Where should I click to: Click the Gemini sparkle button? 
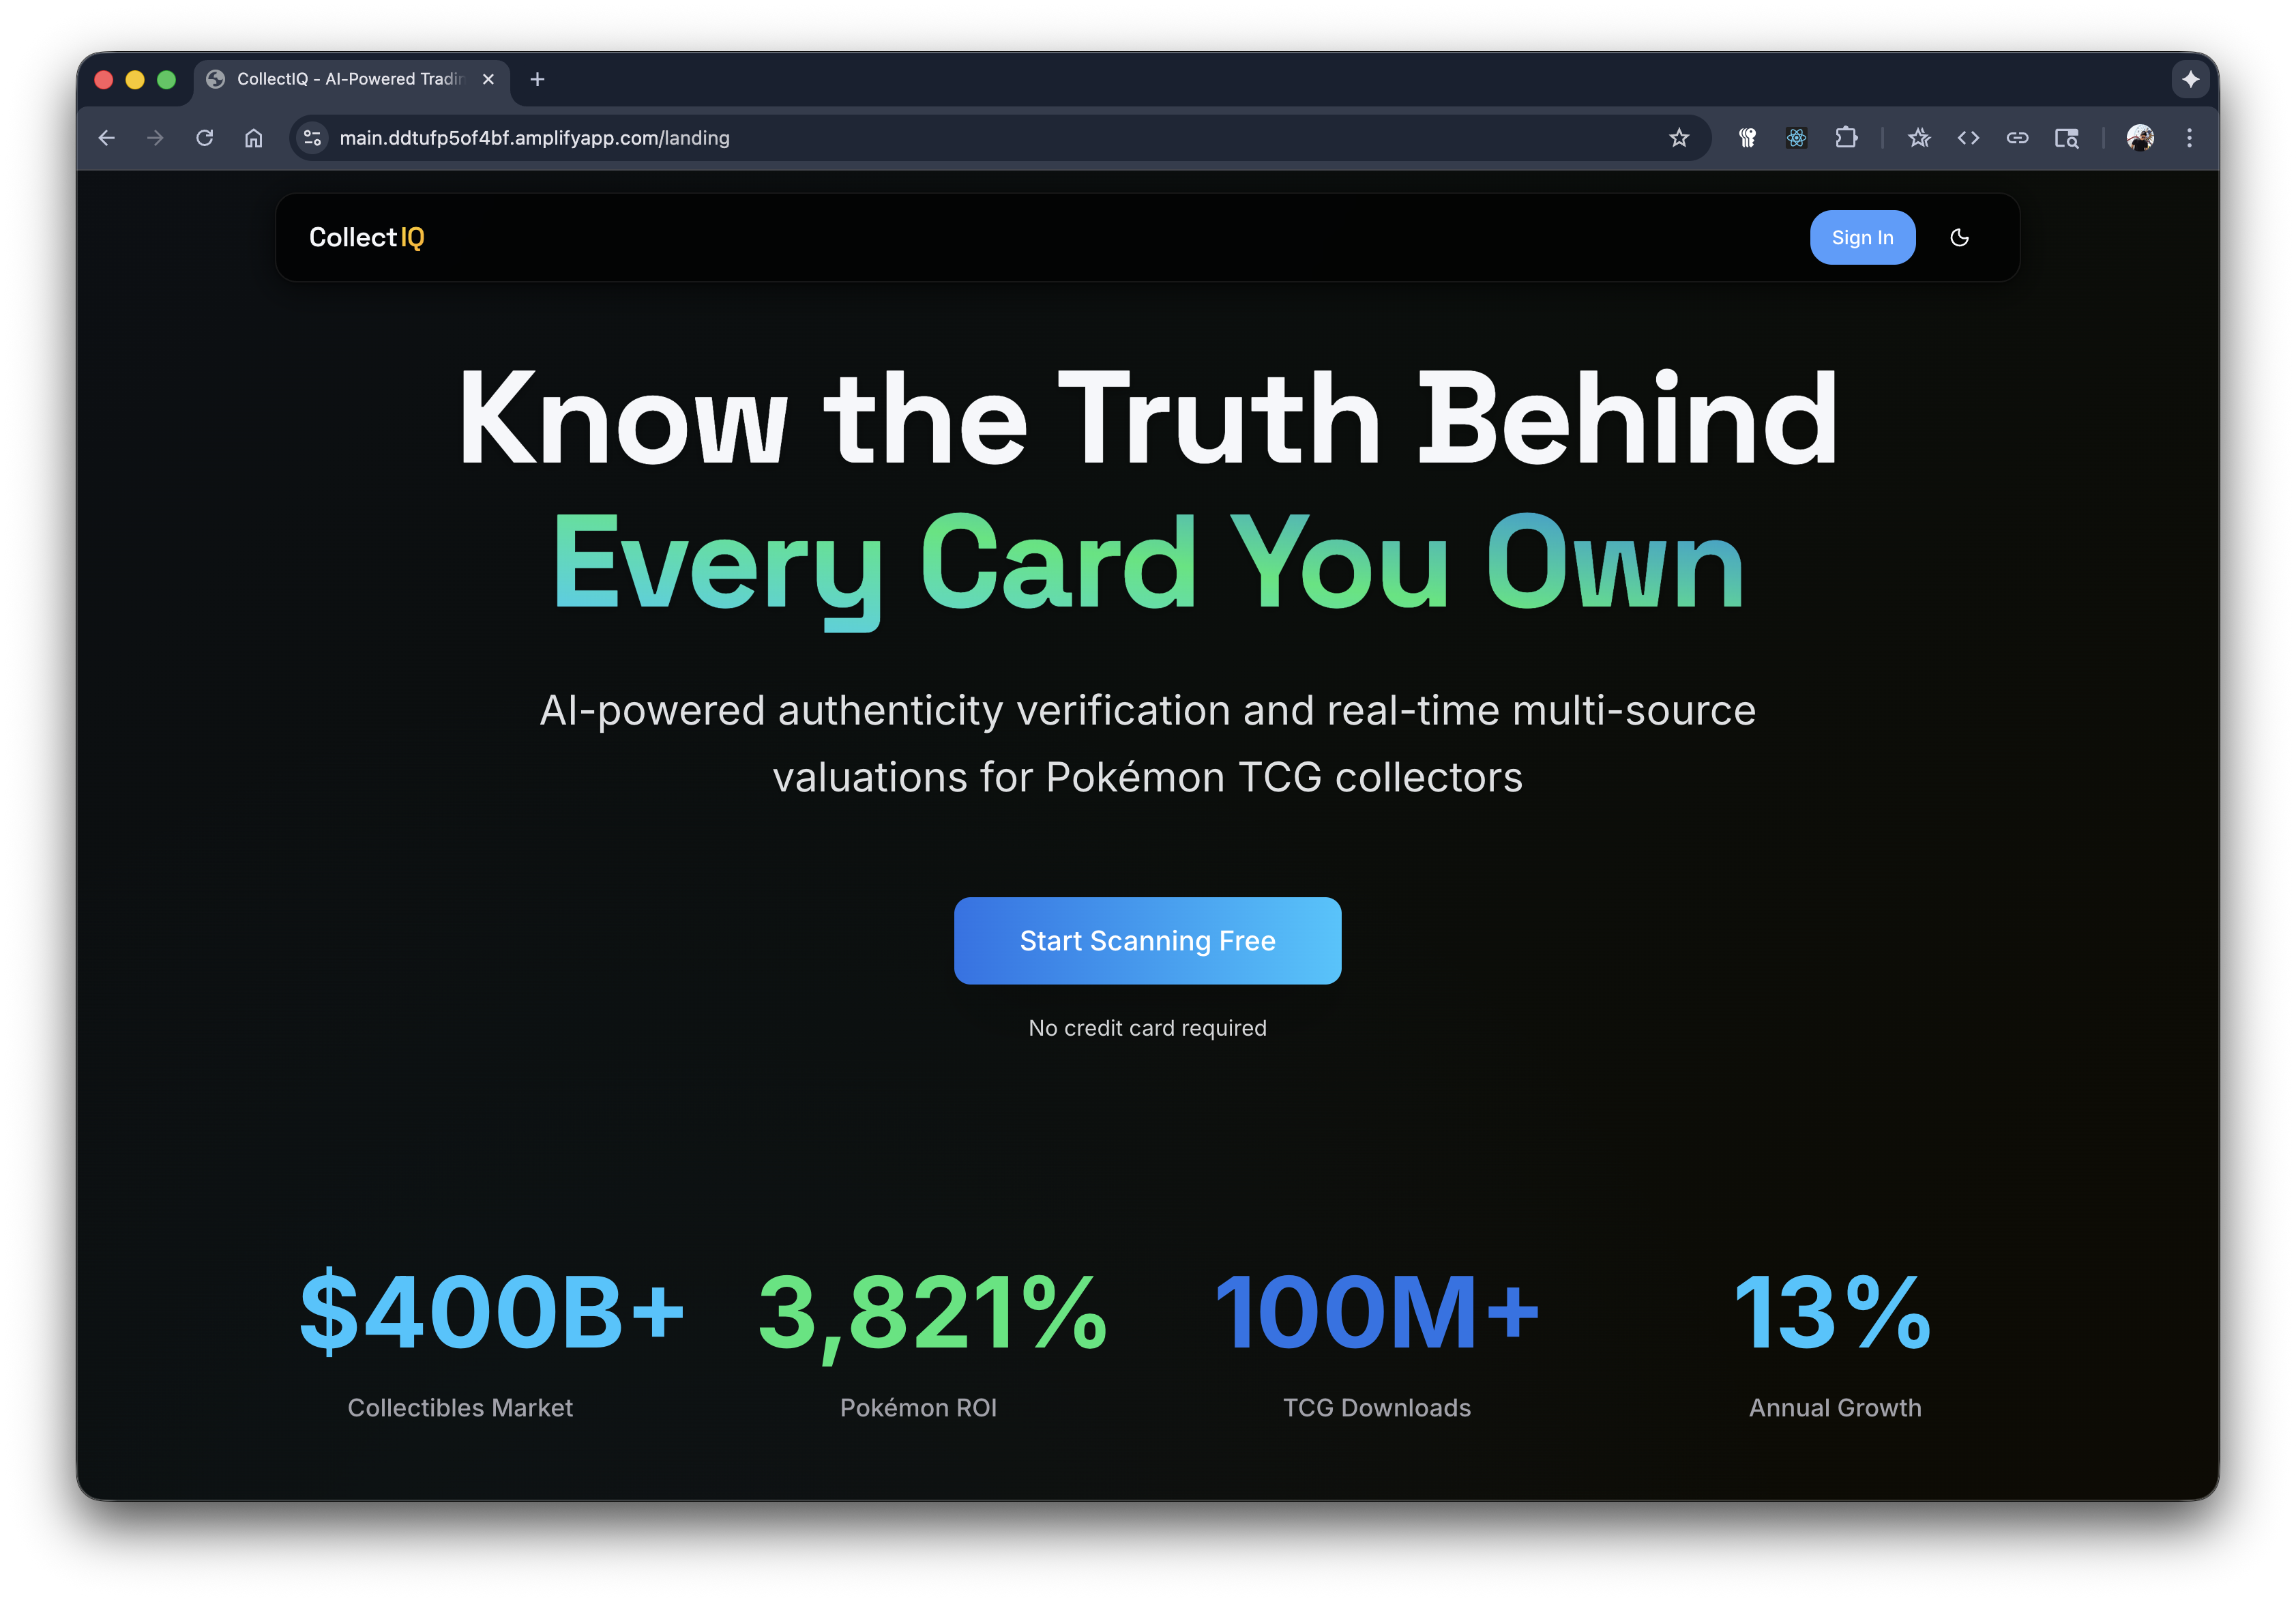[2190, 79]
